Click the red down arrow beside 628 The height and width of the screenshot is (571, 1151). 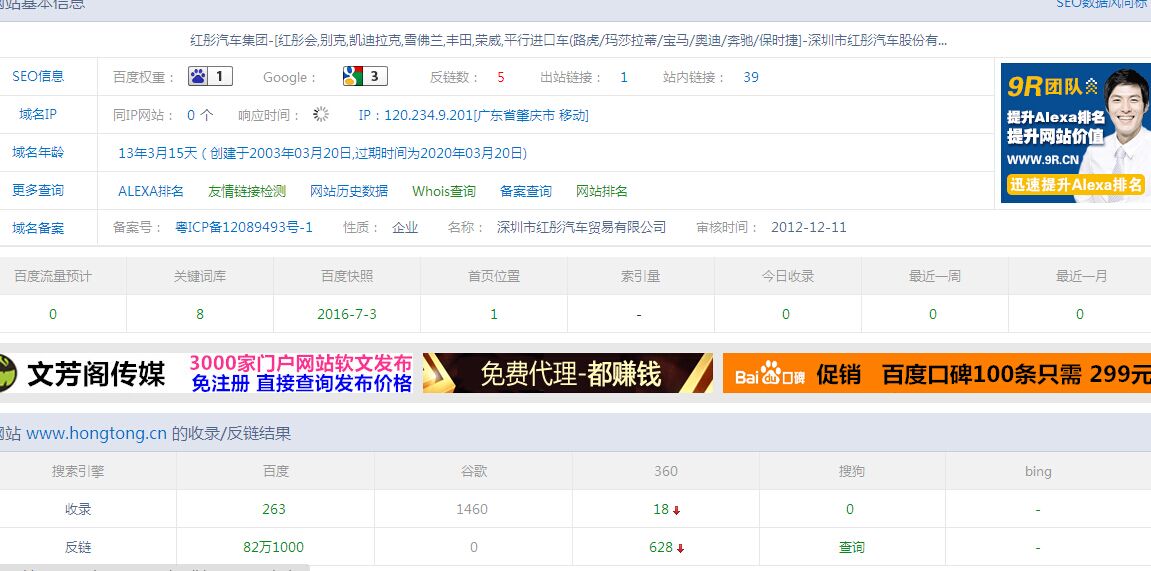point(681,548)
